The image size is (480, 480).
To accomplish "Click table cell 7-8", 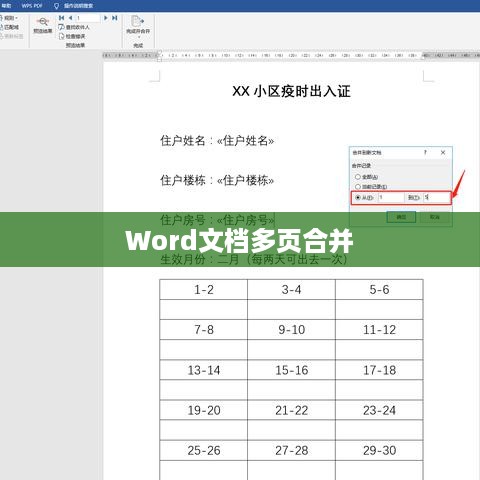I will [x=204, y=330].
